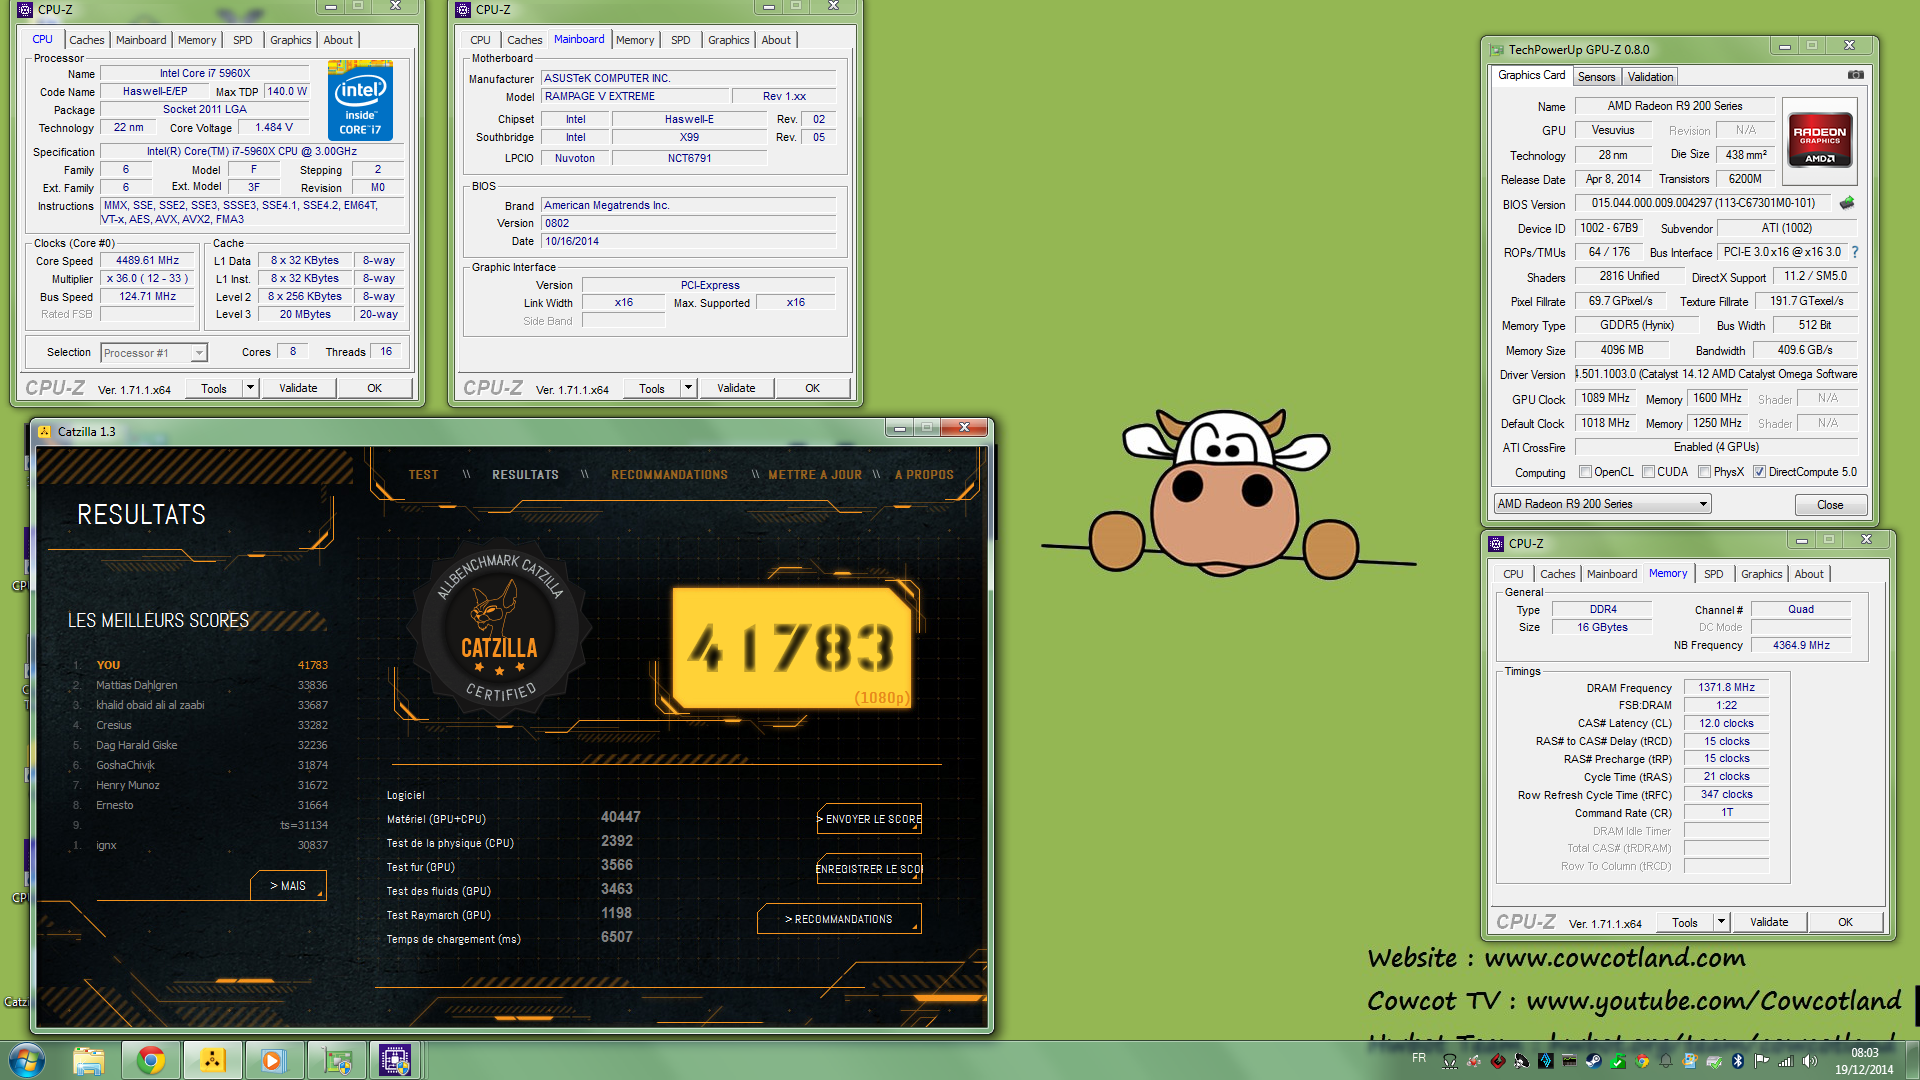The image size is (1920, 1080).
Task: Open the Action Center flag tray icon
Action: [x=1761, y=1061]
